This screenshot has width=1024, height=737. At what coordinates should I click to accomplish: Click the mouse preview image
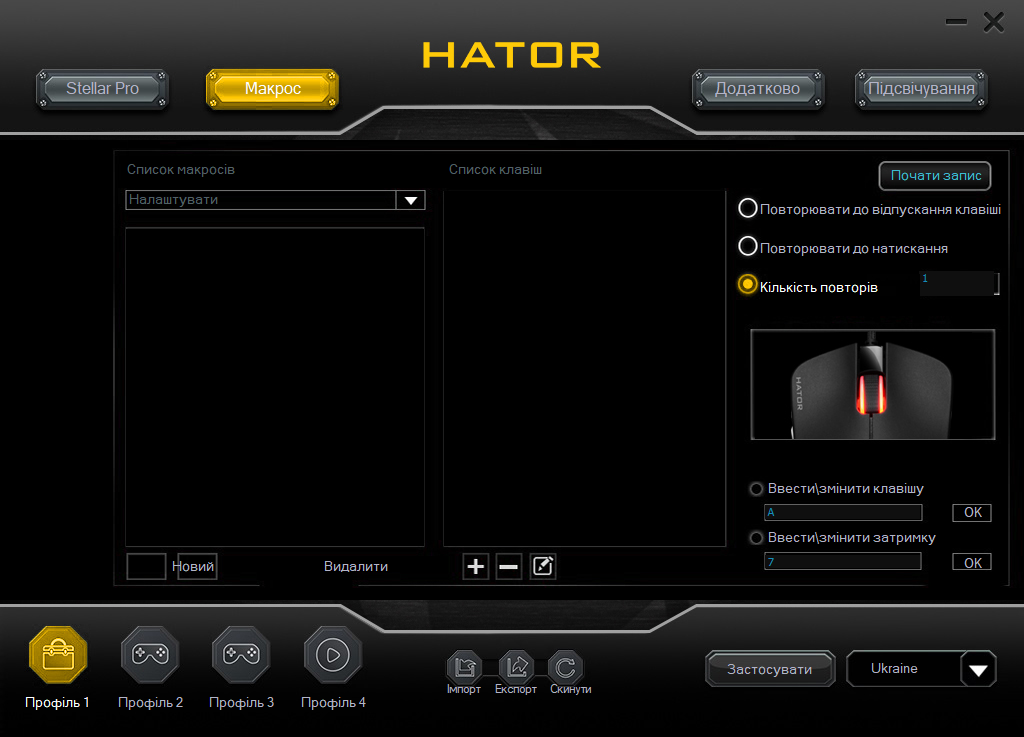click(x=872, y=384)
